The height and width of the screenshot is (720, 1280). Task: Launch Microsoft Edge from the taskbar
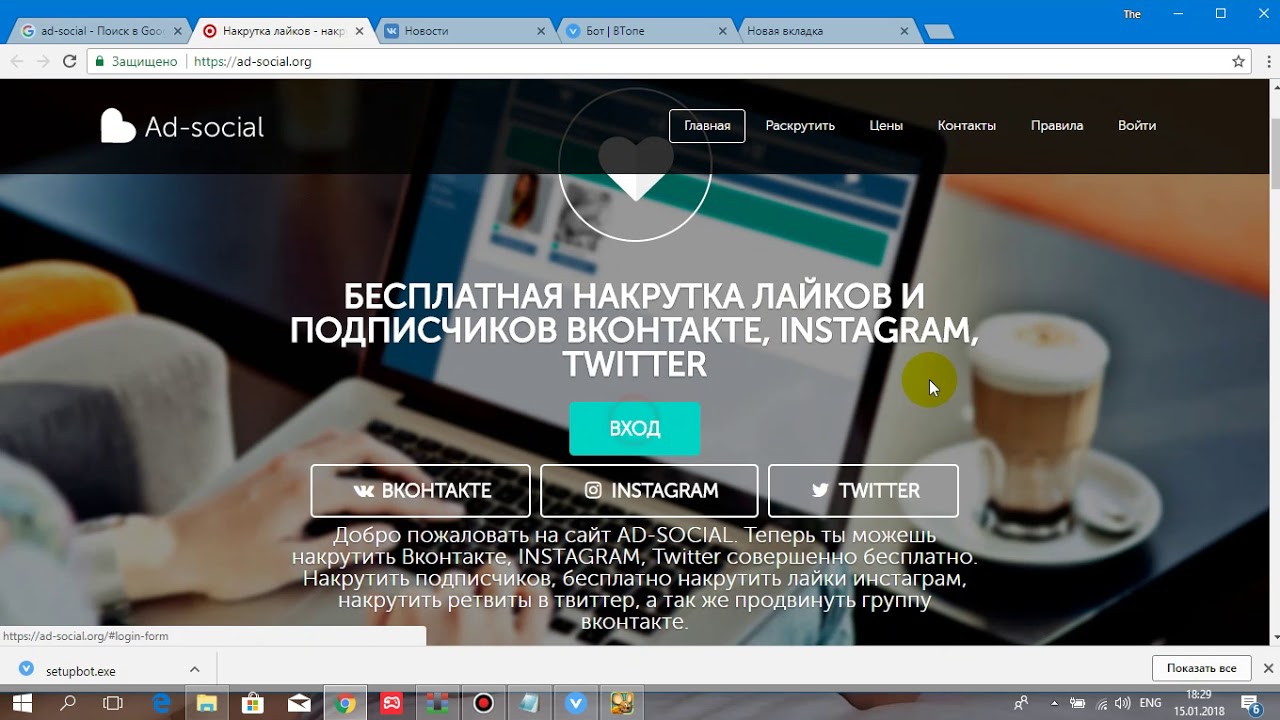161,703
